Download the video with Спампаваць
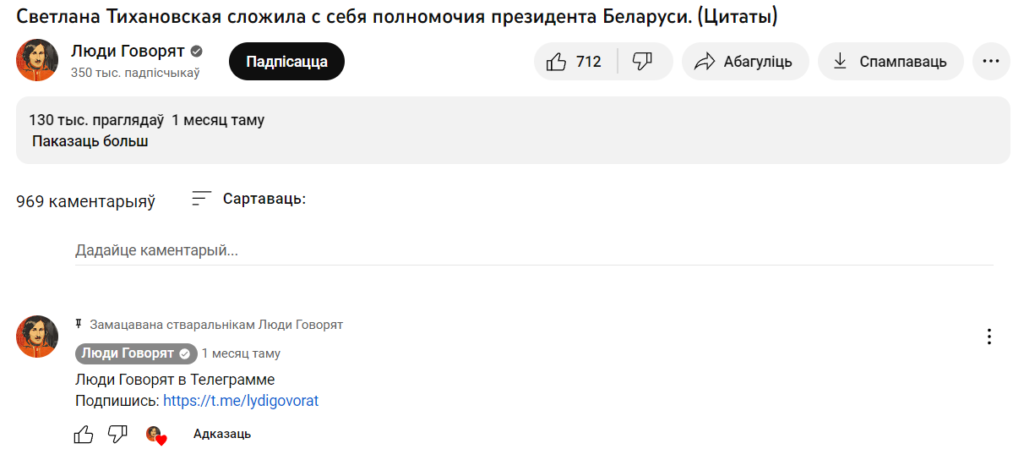Viewport: 1024px width, 460px height. (x=890, y=61)
